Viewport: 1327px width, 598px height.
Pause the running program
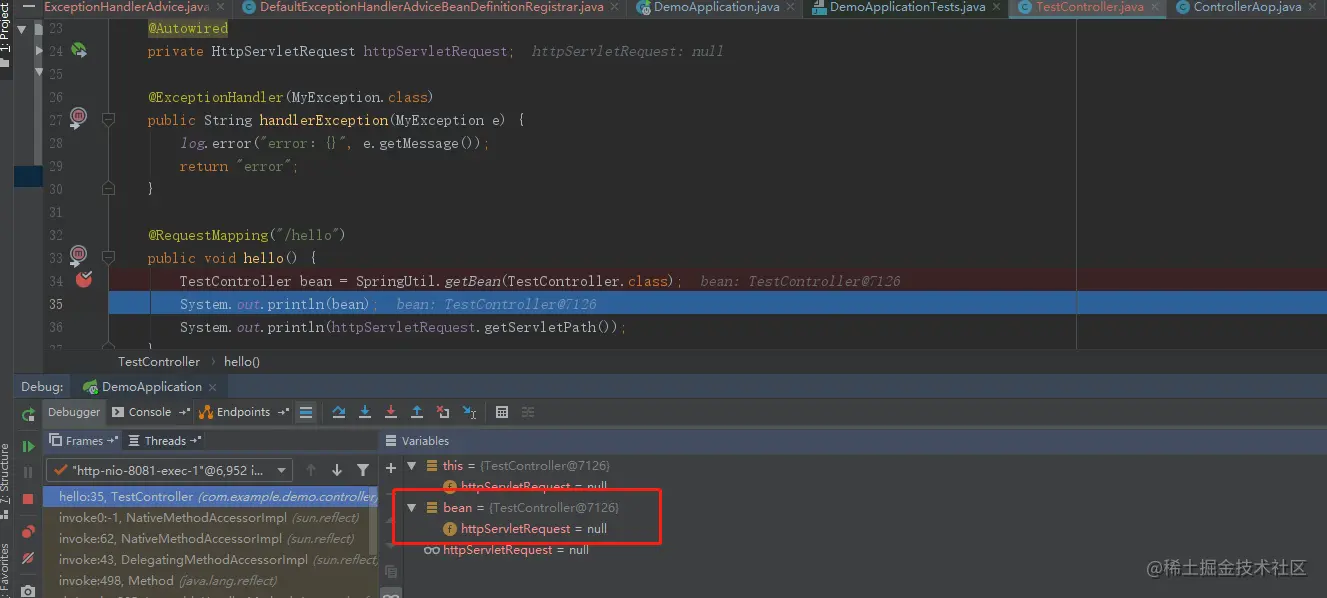tap(28, 472)
